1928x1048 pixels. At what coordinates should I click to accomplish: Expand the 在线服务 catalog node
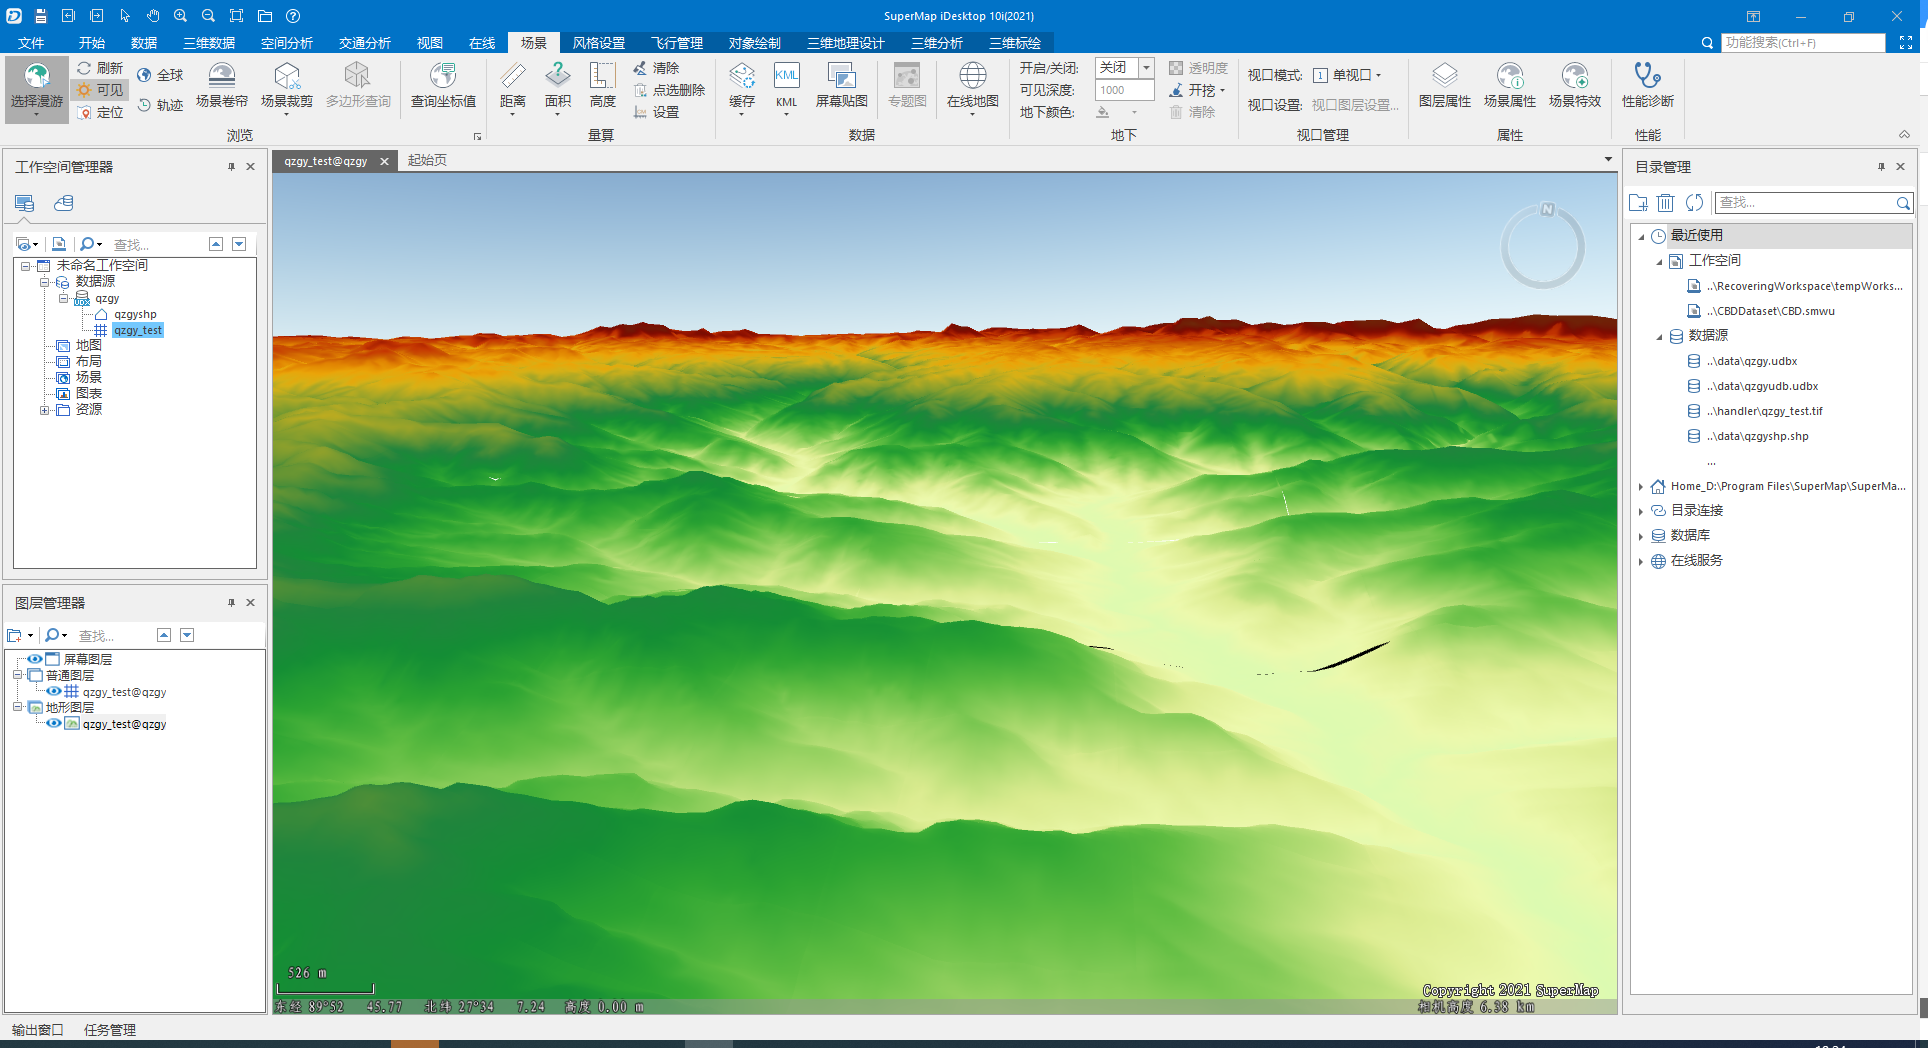[x=1641, y=561]
